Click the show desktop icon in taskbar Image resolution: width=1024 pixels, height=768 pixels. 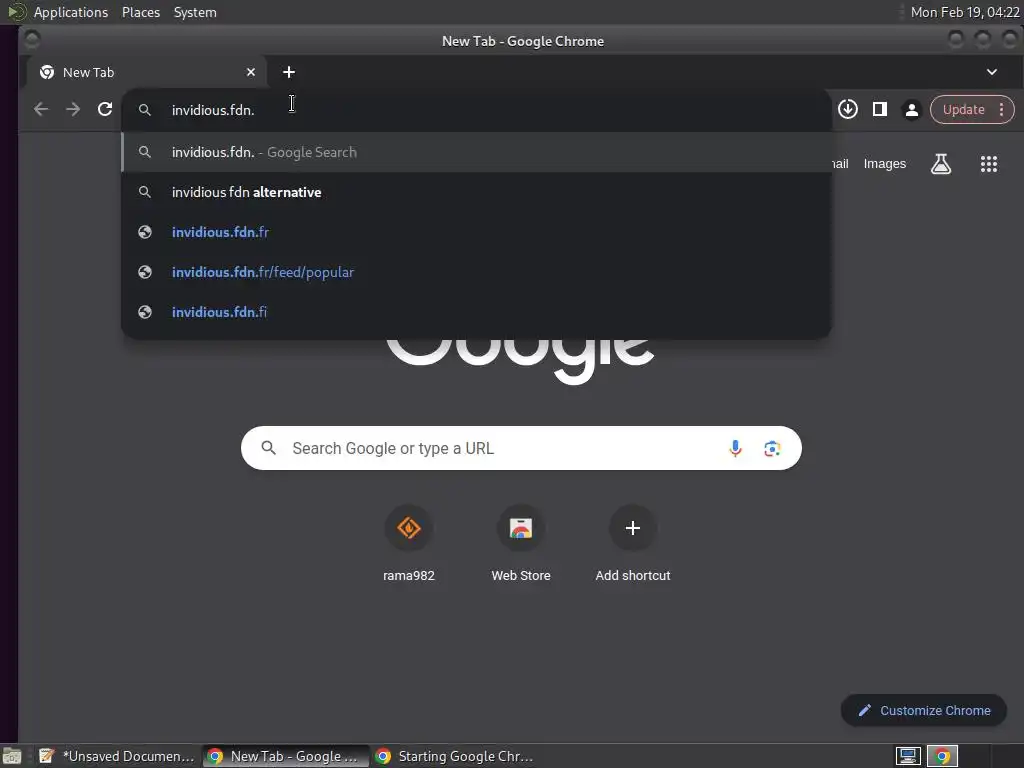click(11, 756)
